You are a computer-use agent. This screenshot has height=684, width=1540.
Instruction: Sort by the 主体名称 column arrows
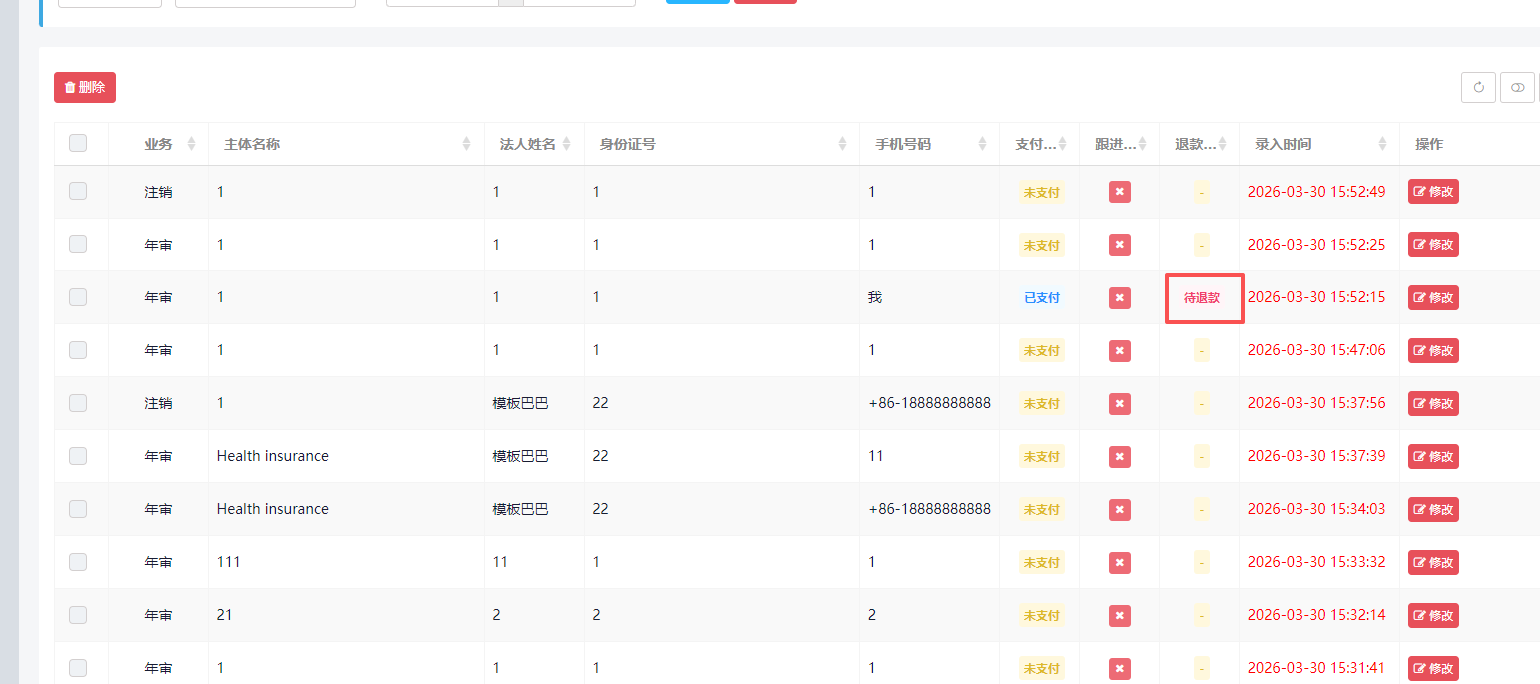[x=466, y=144]
